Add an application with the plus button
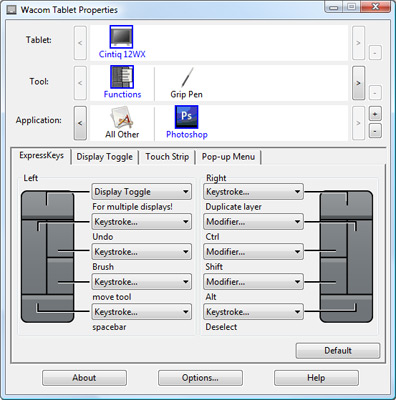The width and height of the screenshot is (396, 400). pos(375,114)
